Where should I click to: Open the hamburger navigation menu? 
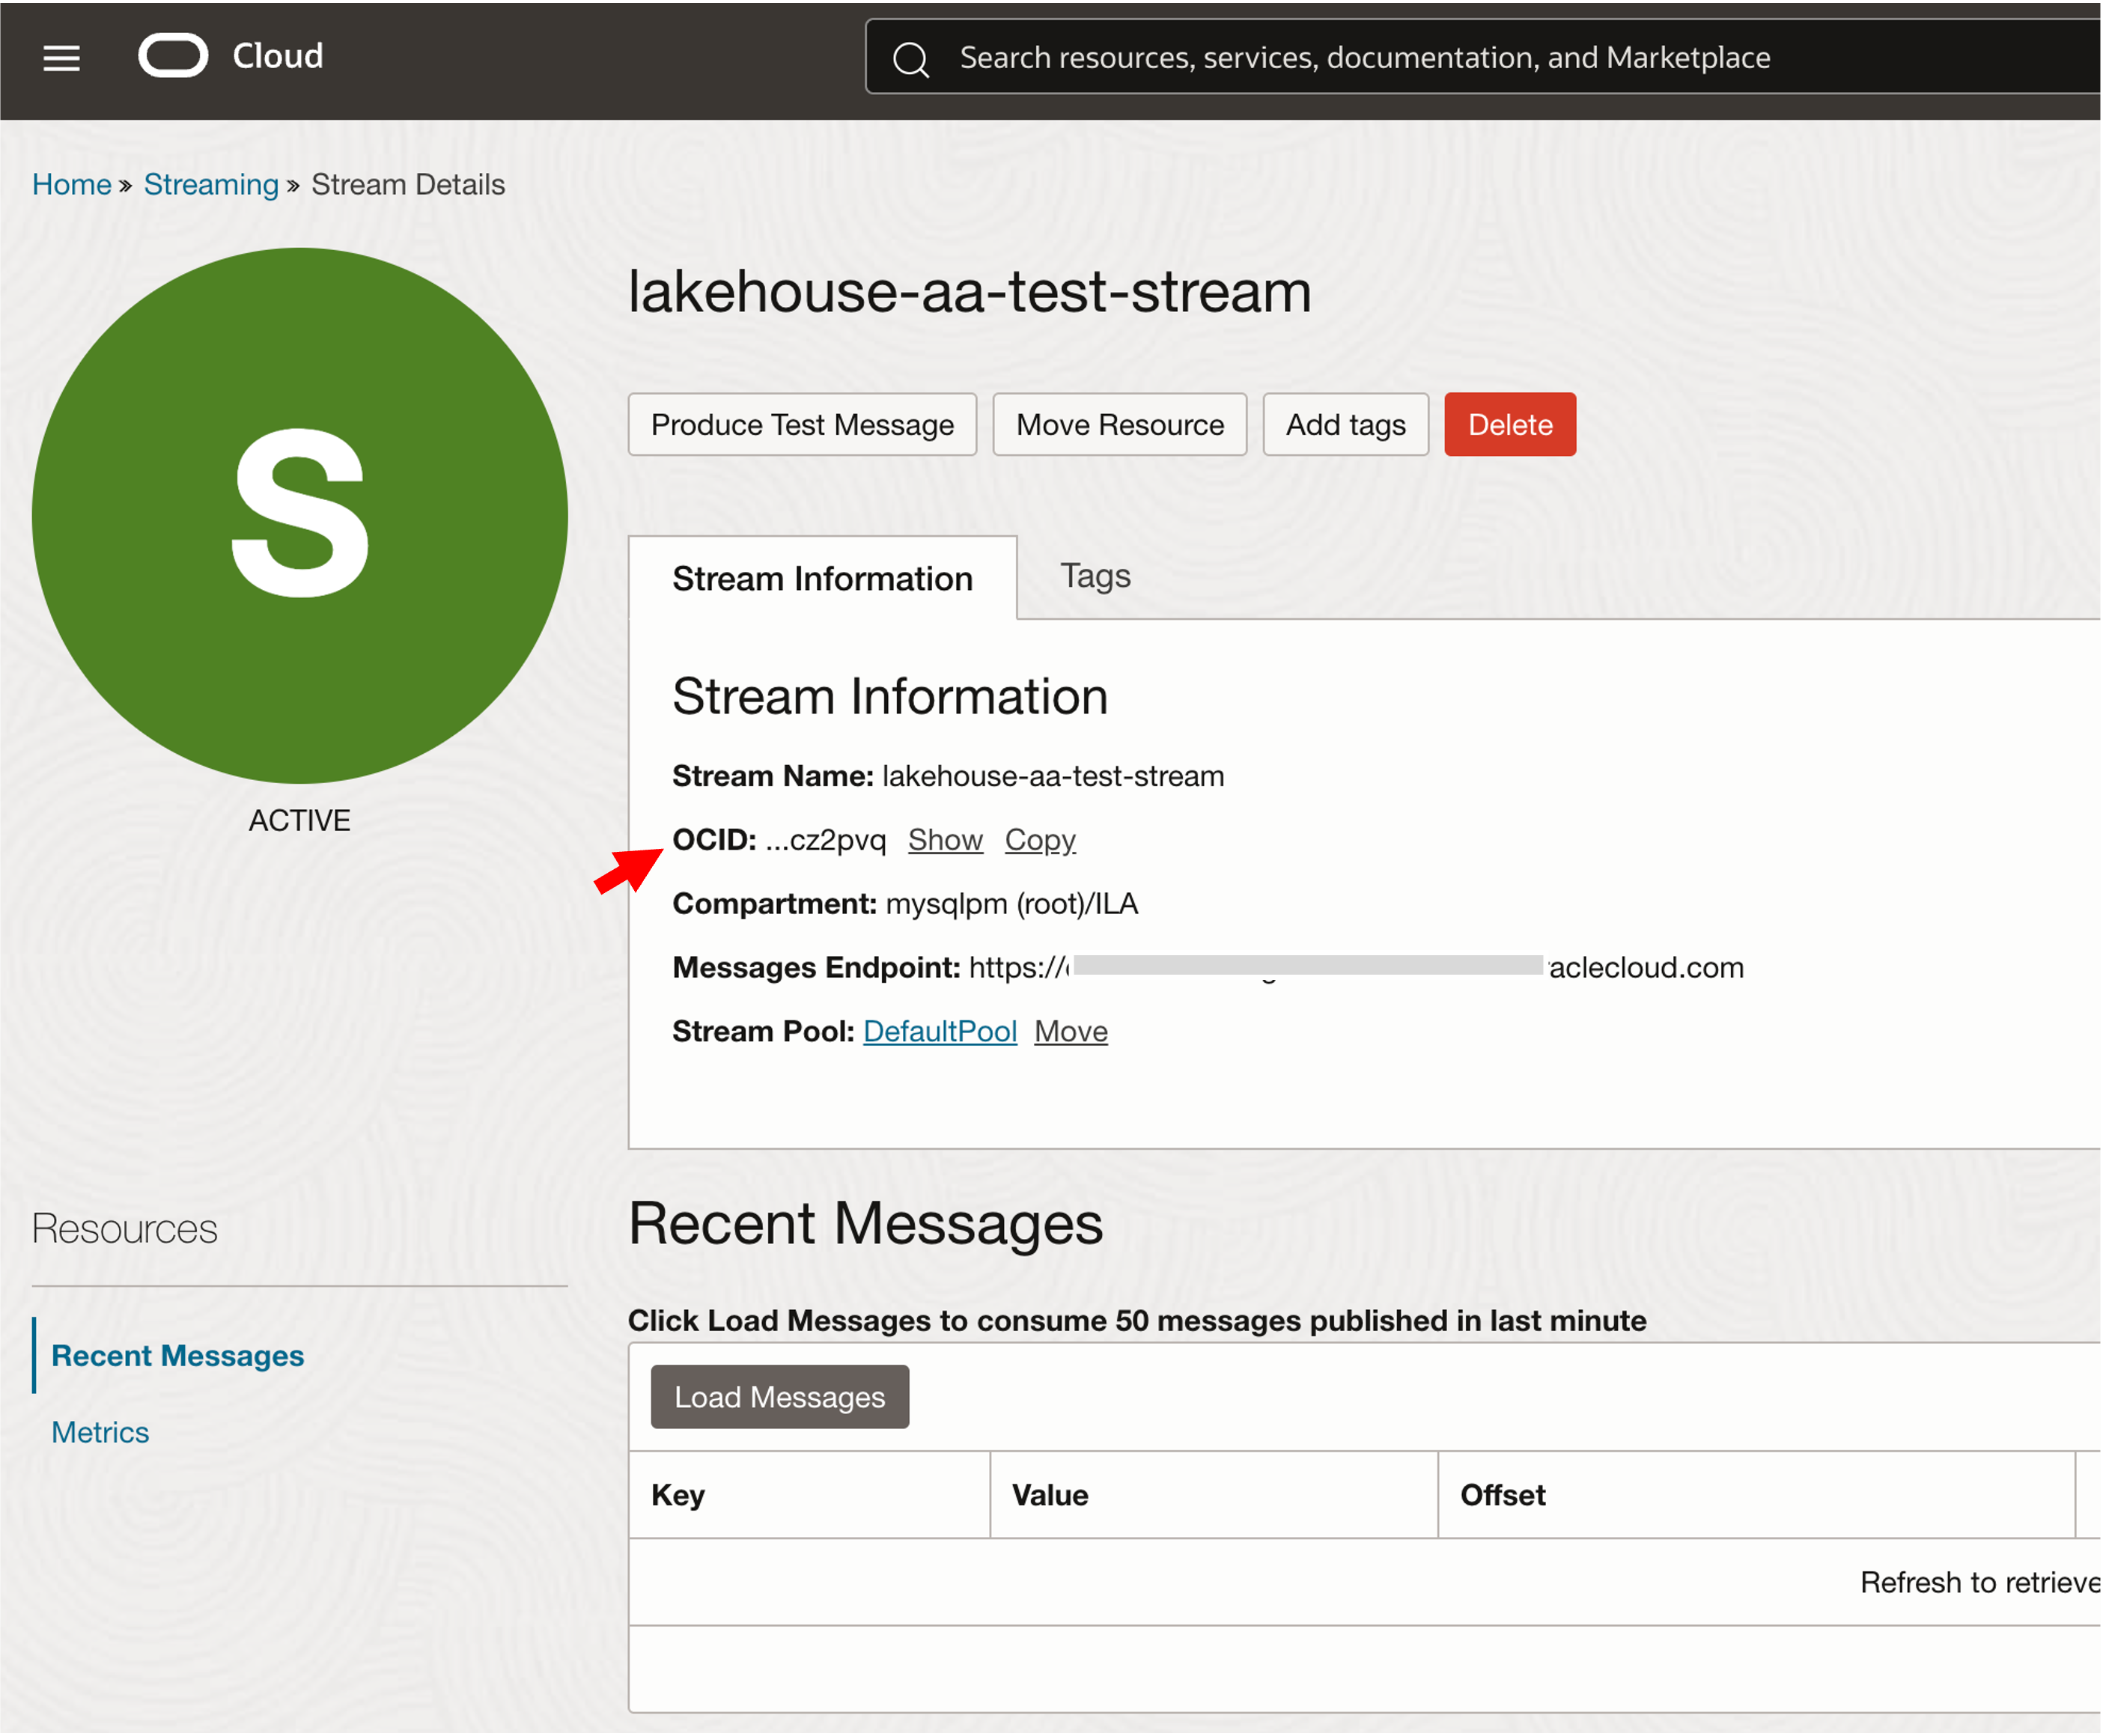61,58
